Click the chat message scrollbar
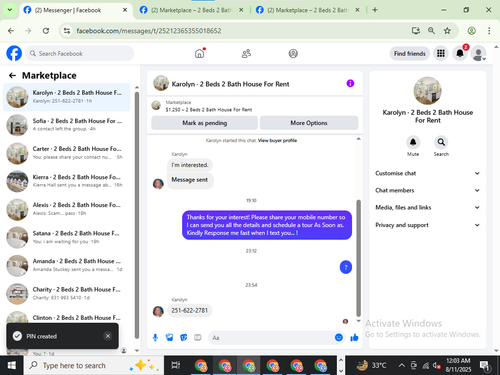This screenshot has height=375, width=500. pyautogui.click(x=359, y=258)
